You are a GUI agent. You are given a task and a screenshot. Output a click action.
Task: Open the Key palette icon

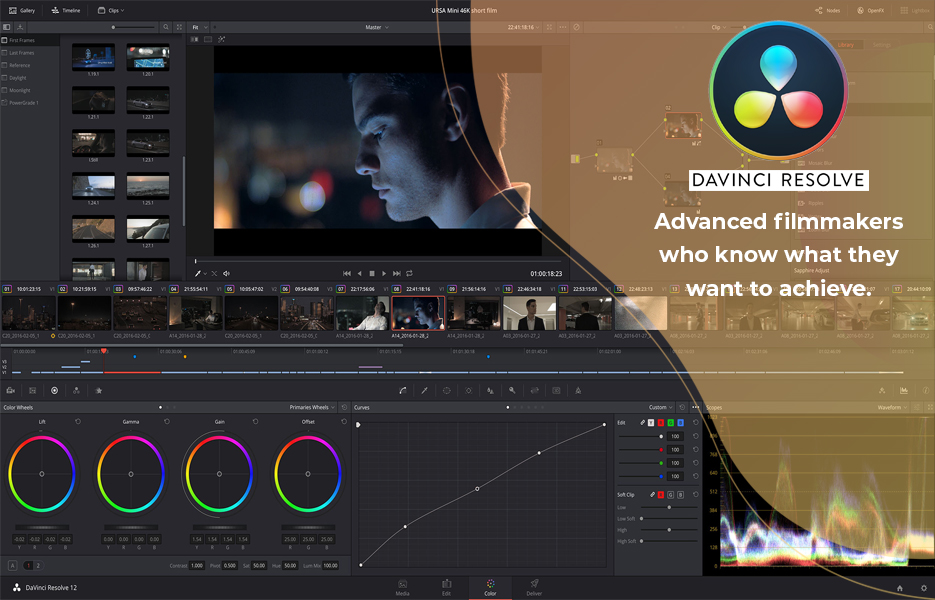[512, 391]
